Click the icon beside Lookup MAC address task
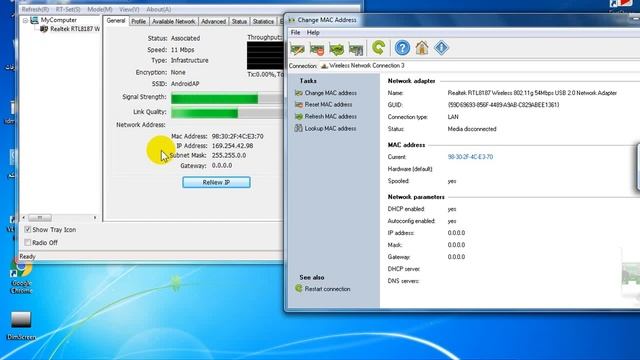 pyautogui.click(x=299, y=129)
